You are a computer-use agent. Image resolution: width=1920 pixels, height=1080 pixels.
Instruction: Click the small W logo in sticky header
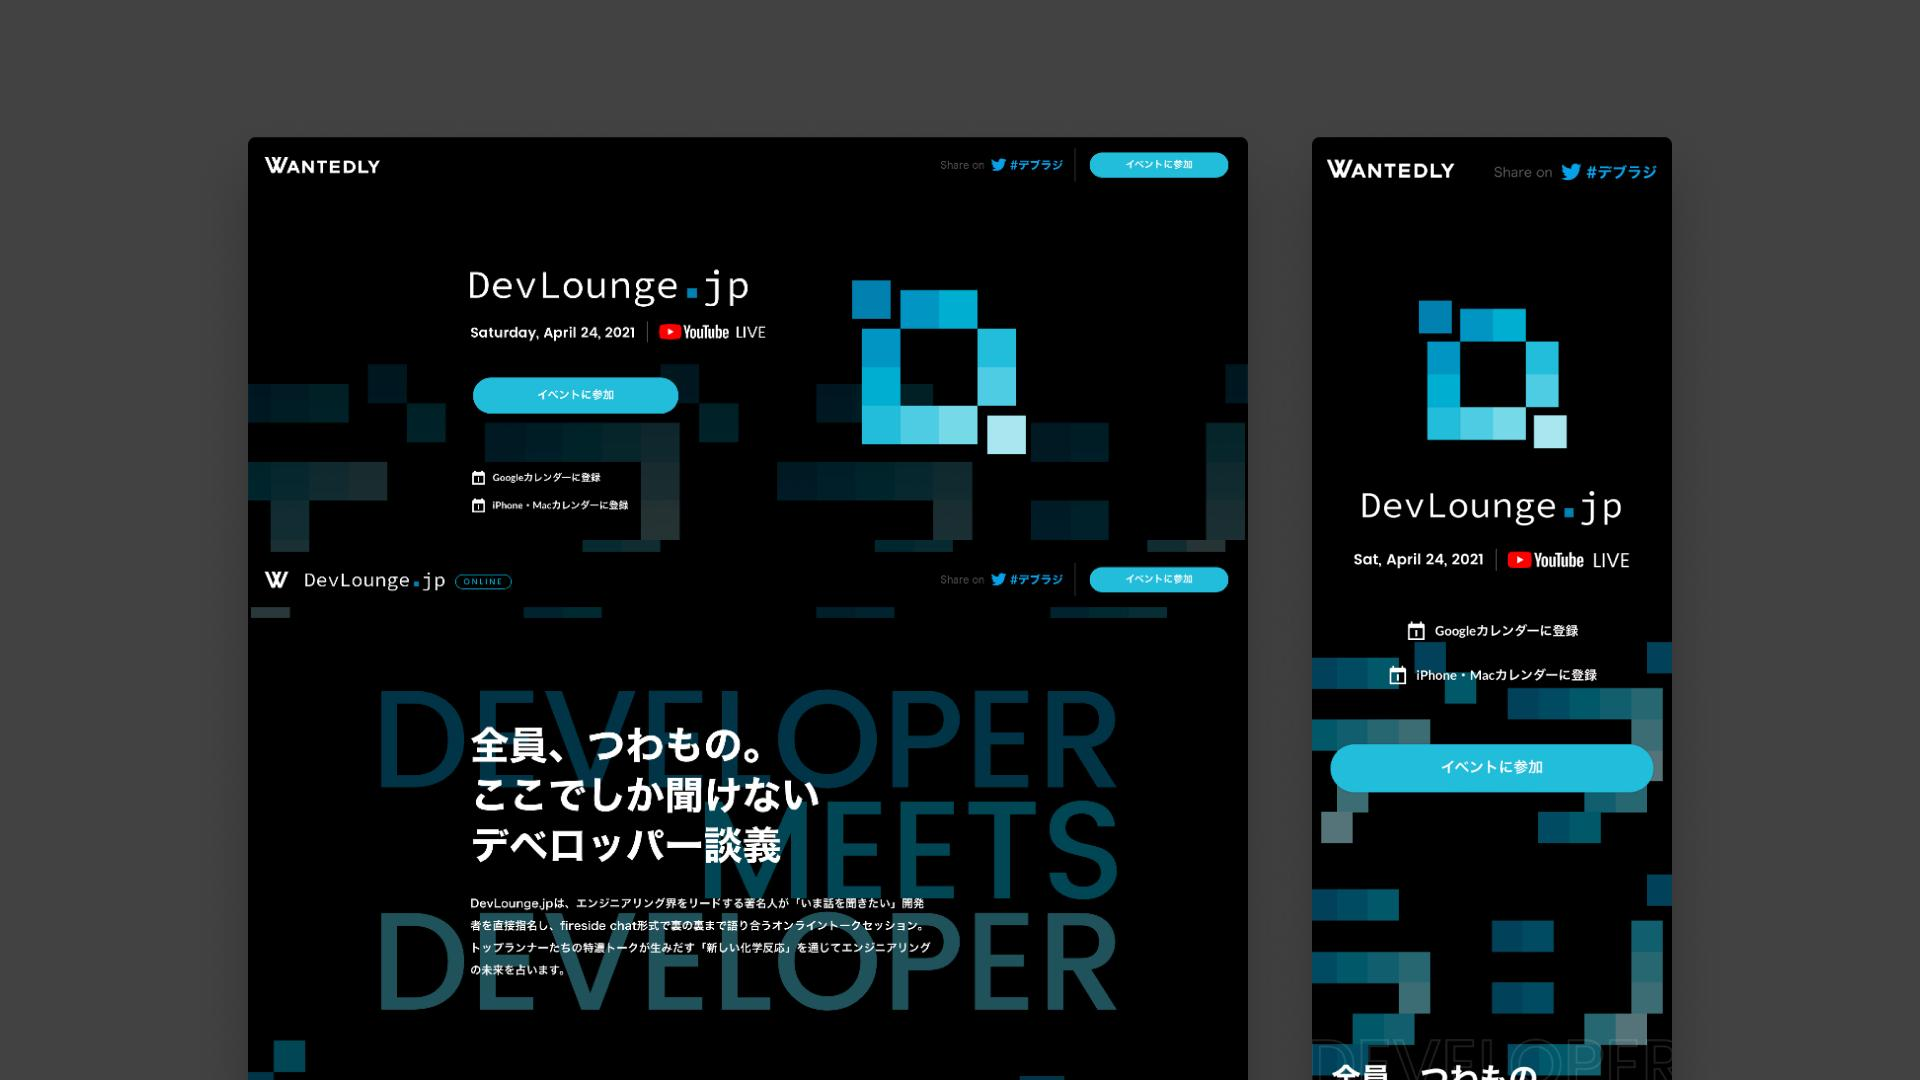[276, 580]
